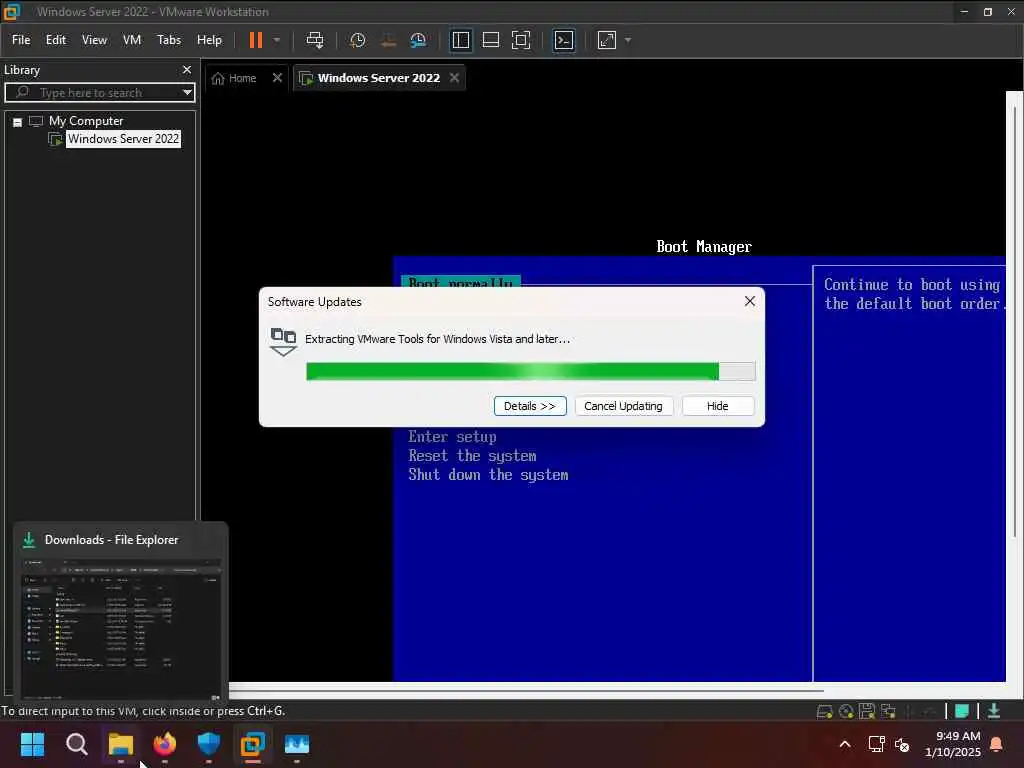Pause the virtual machine with the orange pause icon
The image size is (1024, 768).
[x=256, y=40]
